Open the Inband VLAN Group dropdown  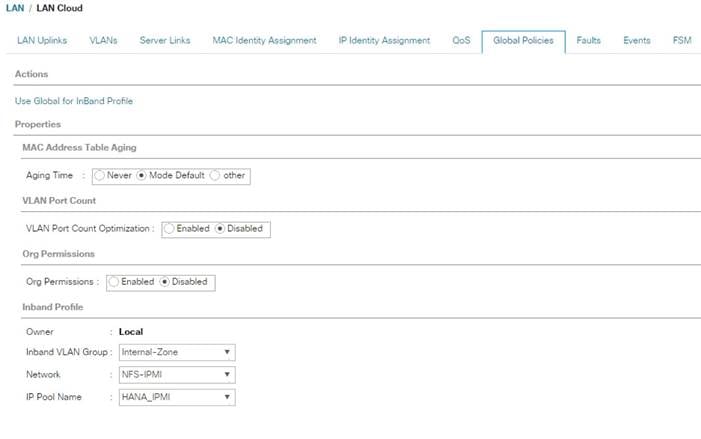coord(177,352)
